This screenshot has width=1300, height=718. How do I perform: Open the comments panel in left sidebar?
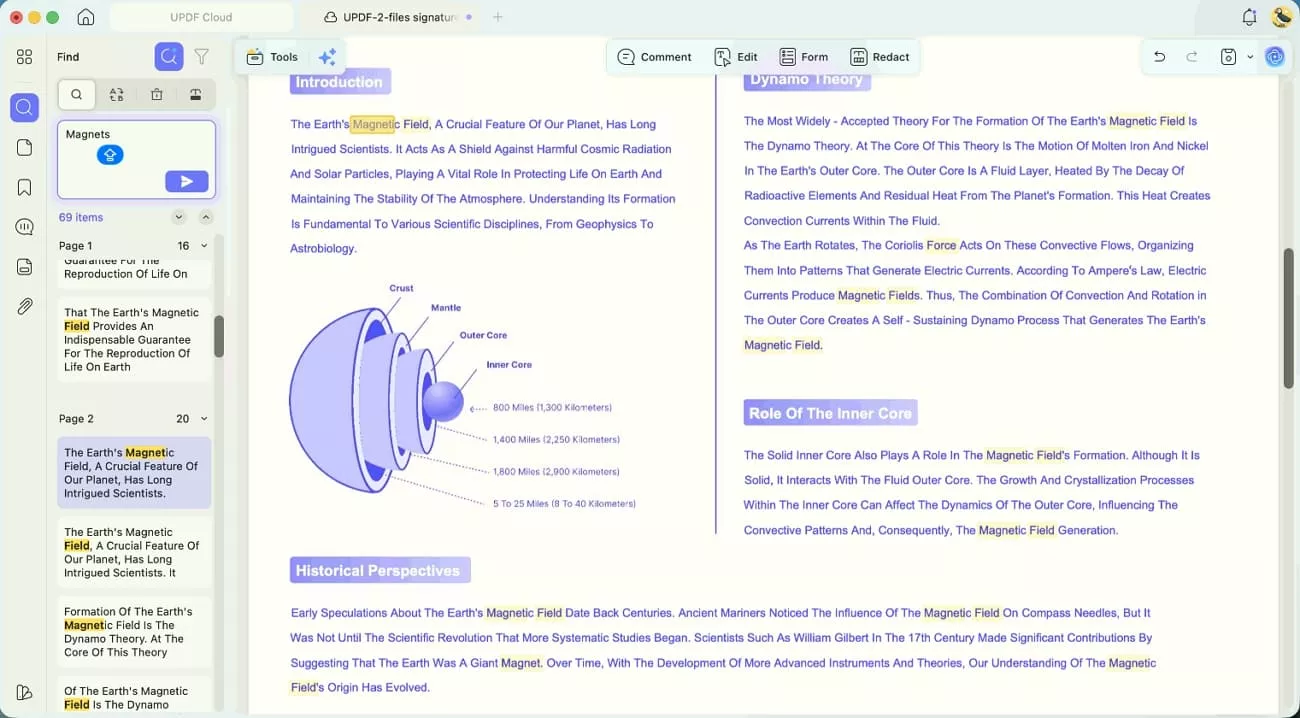24,227
